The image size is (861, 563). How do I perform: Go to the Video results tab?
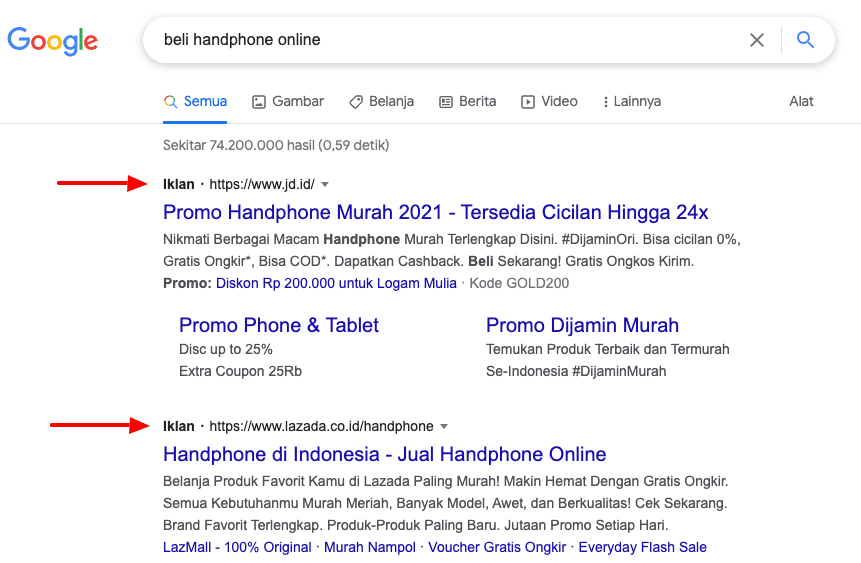(549, 101)
